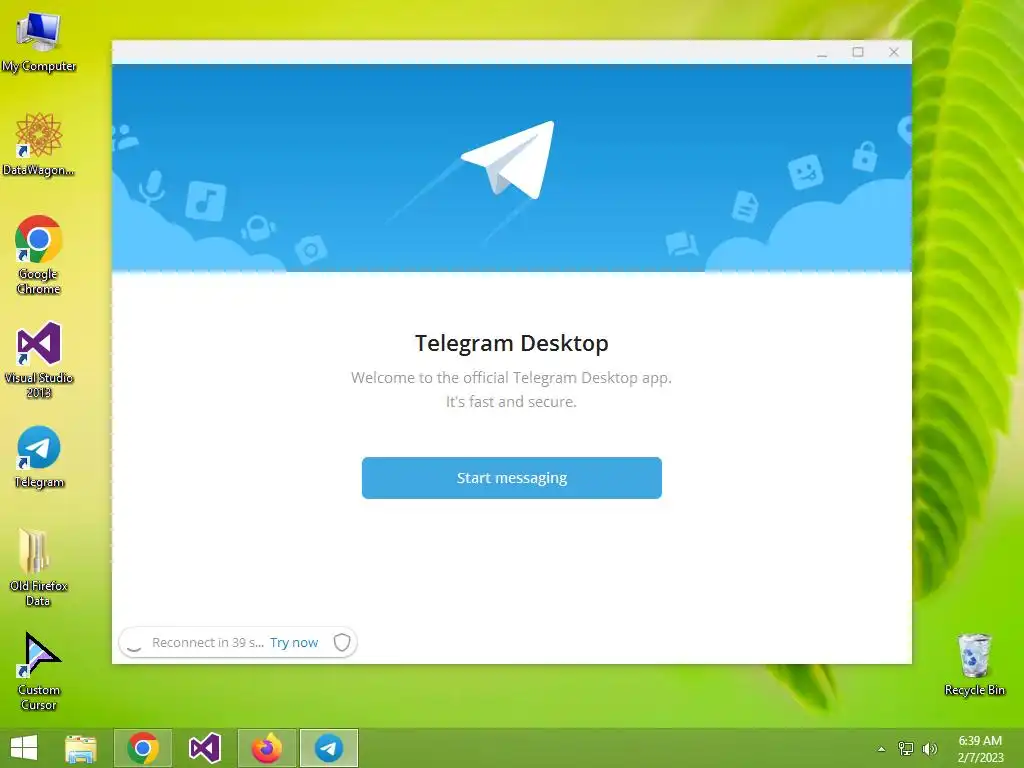
Task: Click the Try now reconnect link
Action: (x=294, y=643)
